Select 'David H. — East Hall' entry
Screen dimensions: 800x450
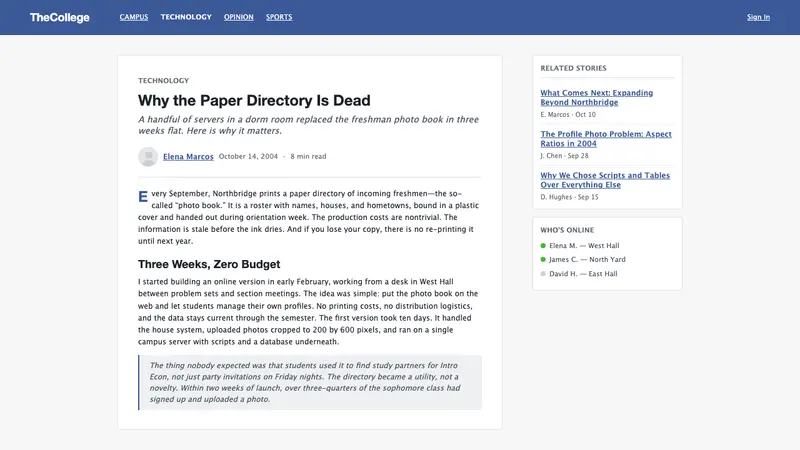point(583,273)
